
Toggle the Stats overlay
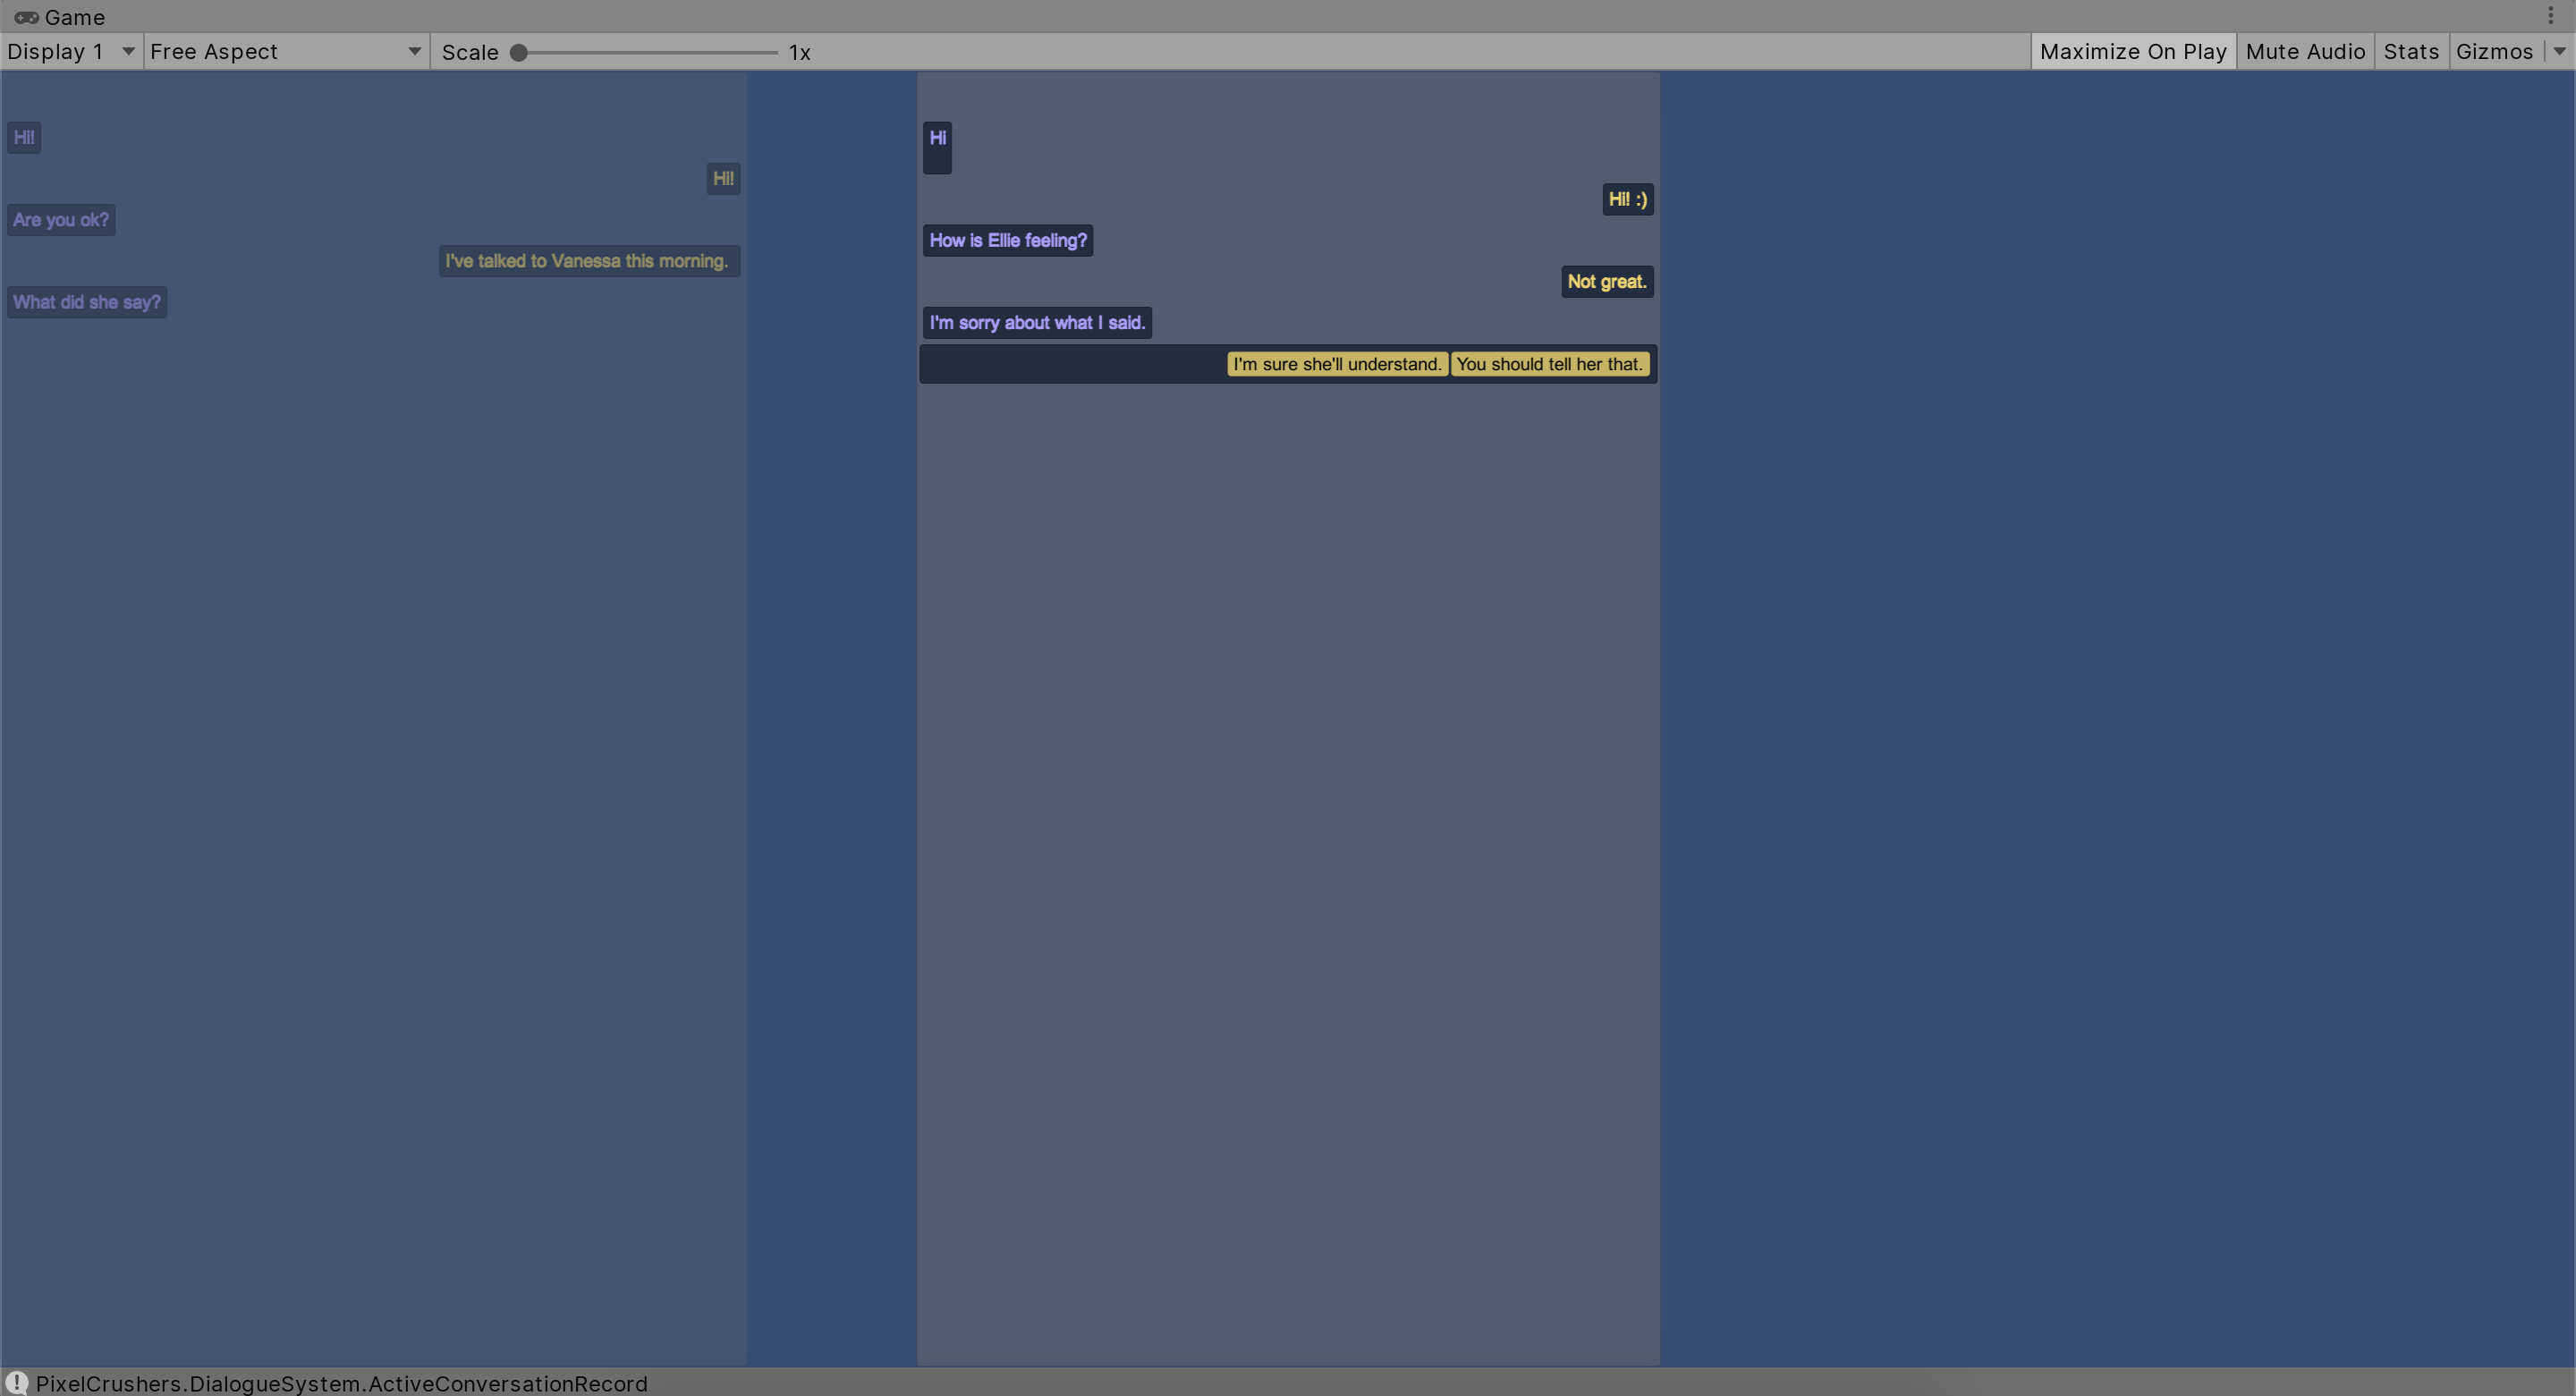(x=2410, y=52)
